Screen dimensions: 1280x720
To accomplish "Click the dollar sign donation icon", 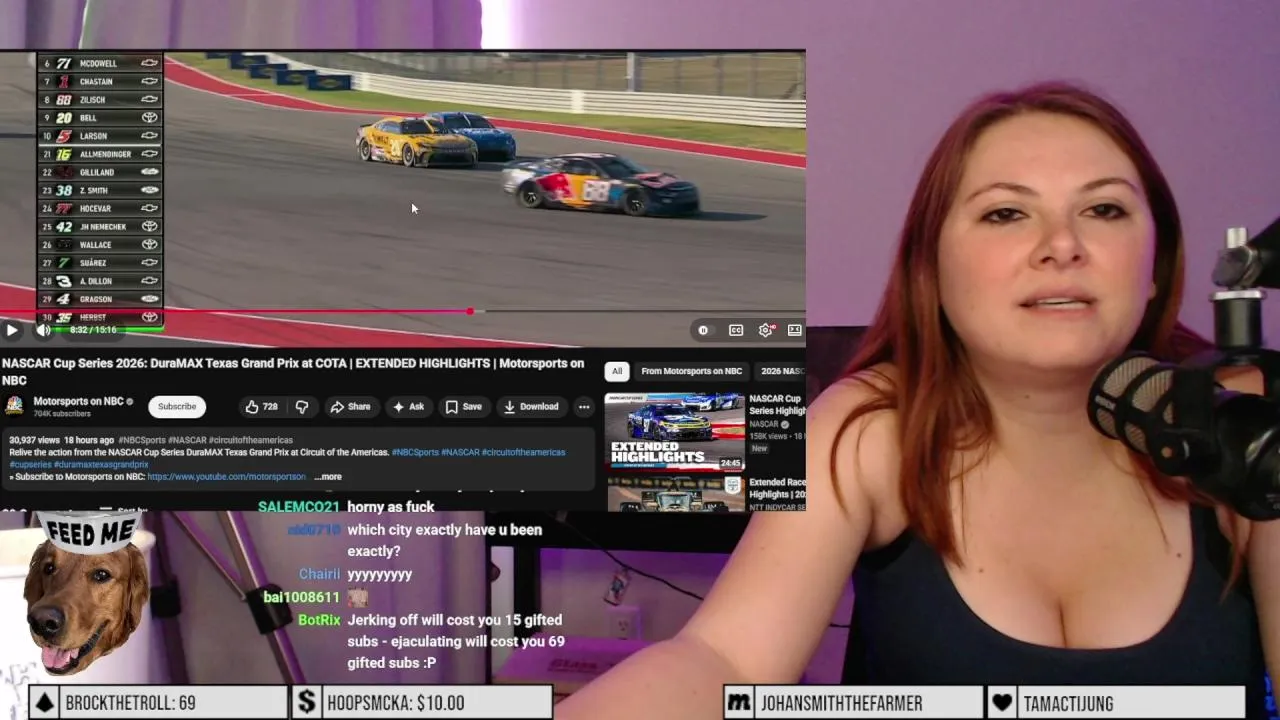I will pyautogui.click(x=307, y=703).
